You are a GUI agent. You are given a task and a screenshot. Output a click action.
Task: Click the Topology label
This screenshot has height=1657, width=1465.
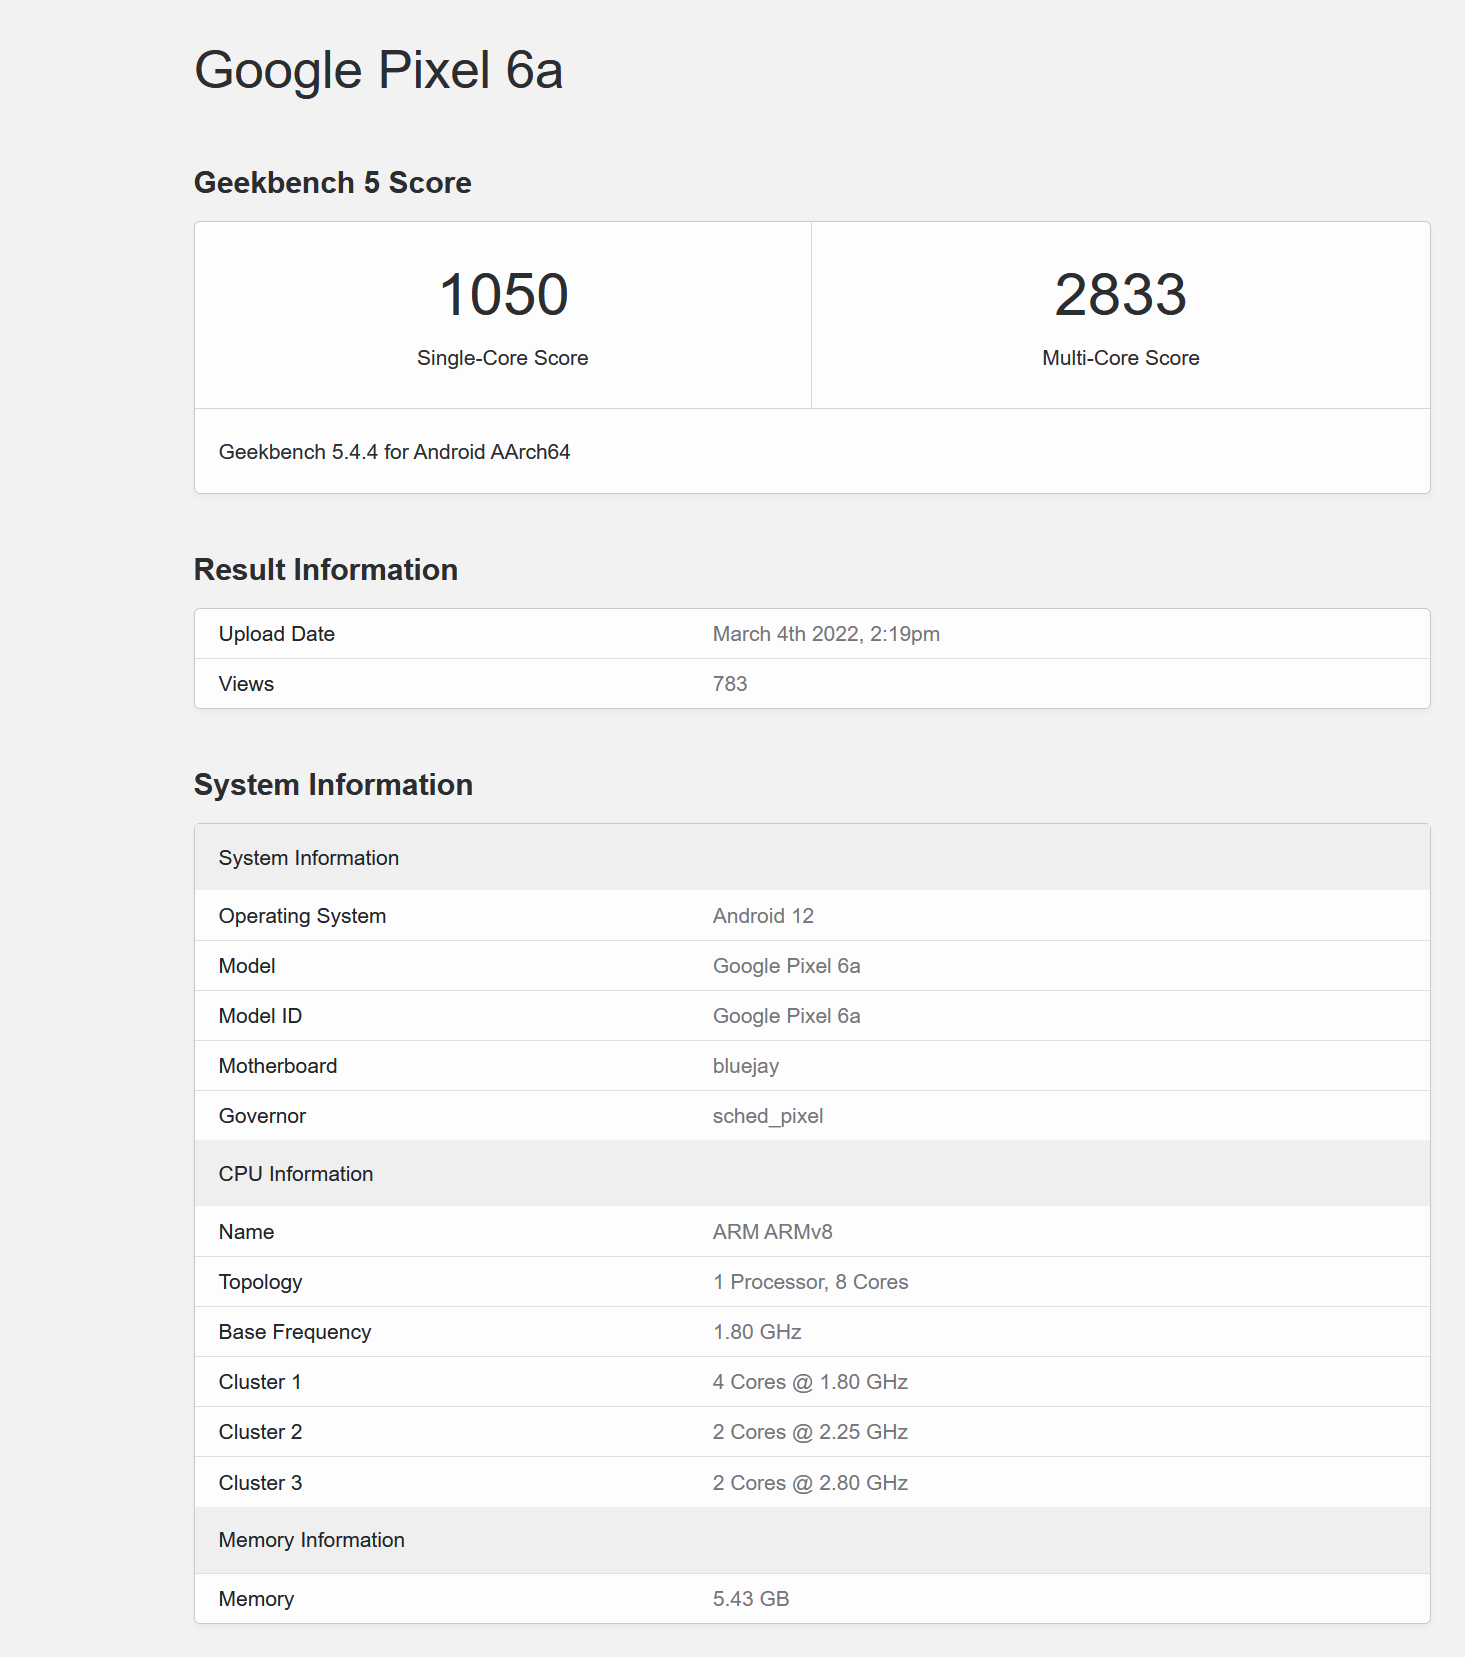click(260, 1282)
